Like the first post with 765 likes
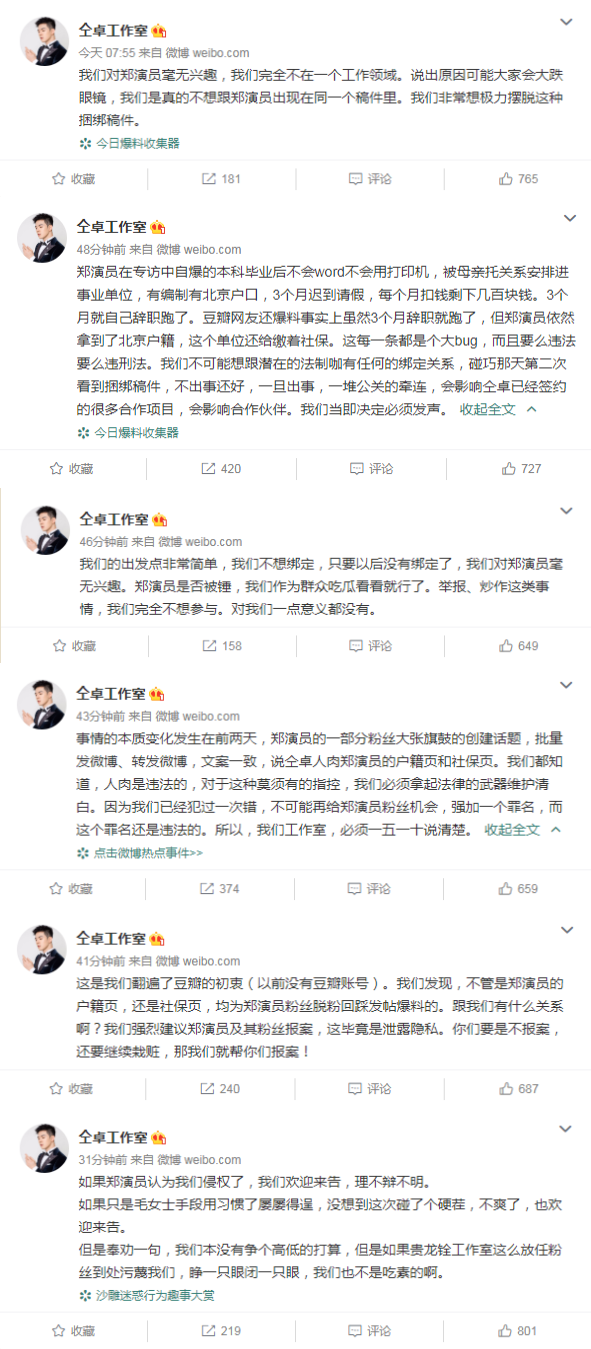 coord(505,179)
